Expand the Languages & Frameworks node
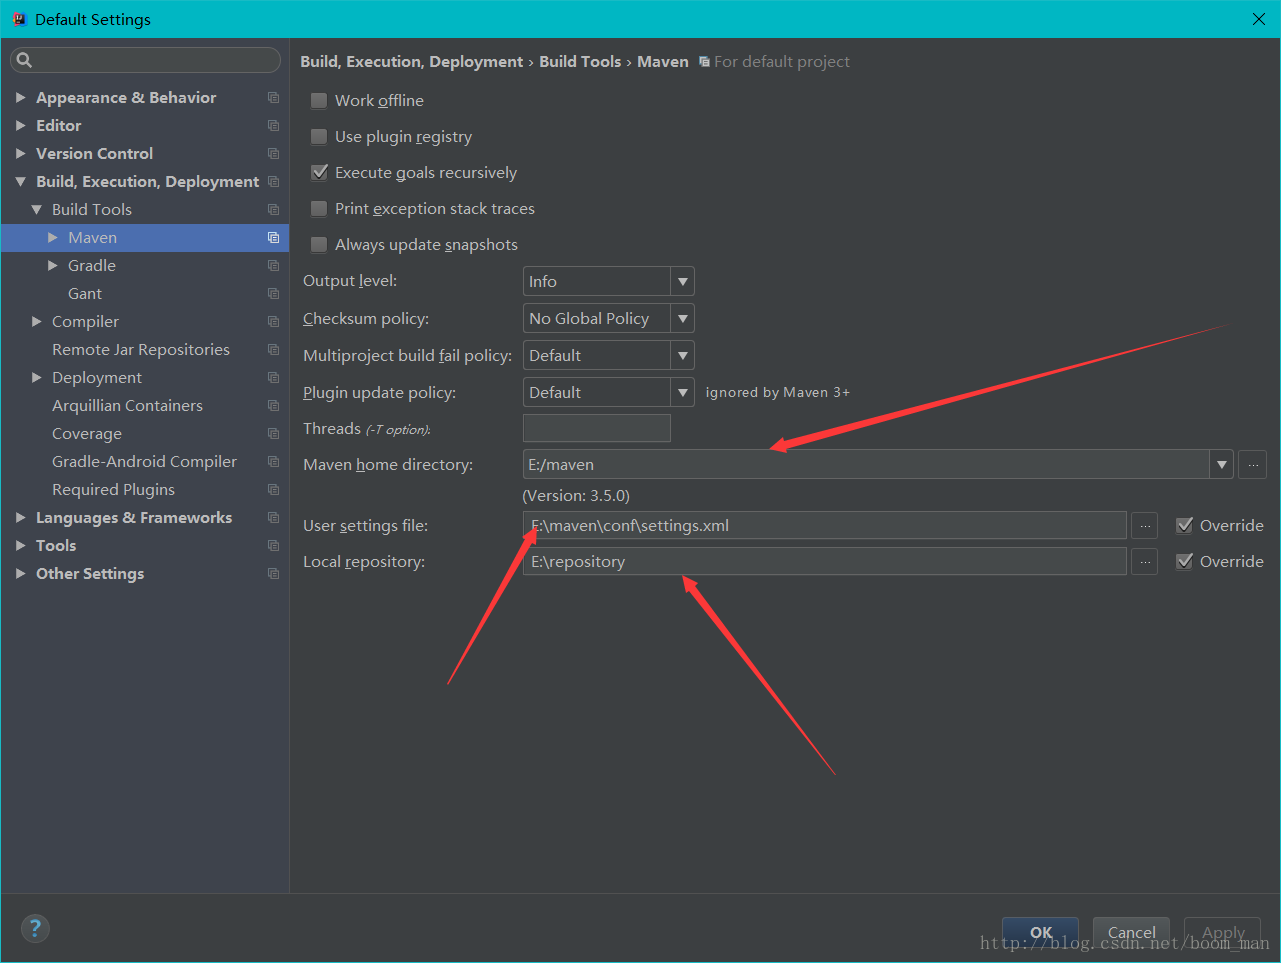The height and width of the screenshot is (963, 1281). [20, 518]
